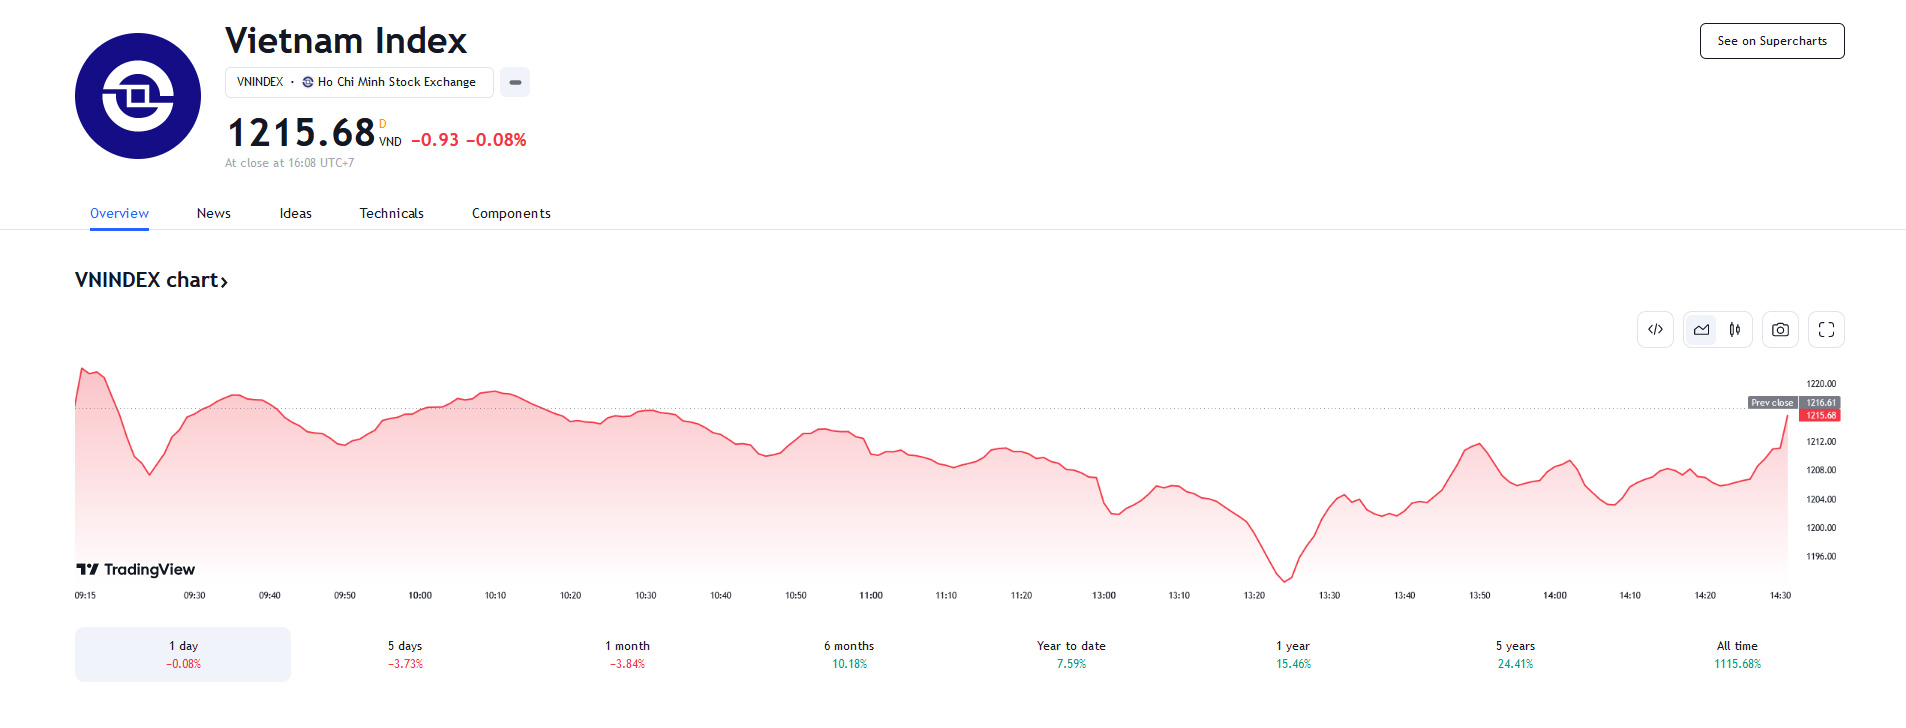Select the 1 day time range
The height and width of the screenshot is (728, 1906).
183,654
